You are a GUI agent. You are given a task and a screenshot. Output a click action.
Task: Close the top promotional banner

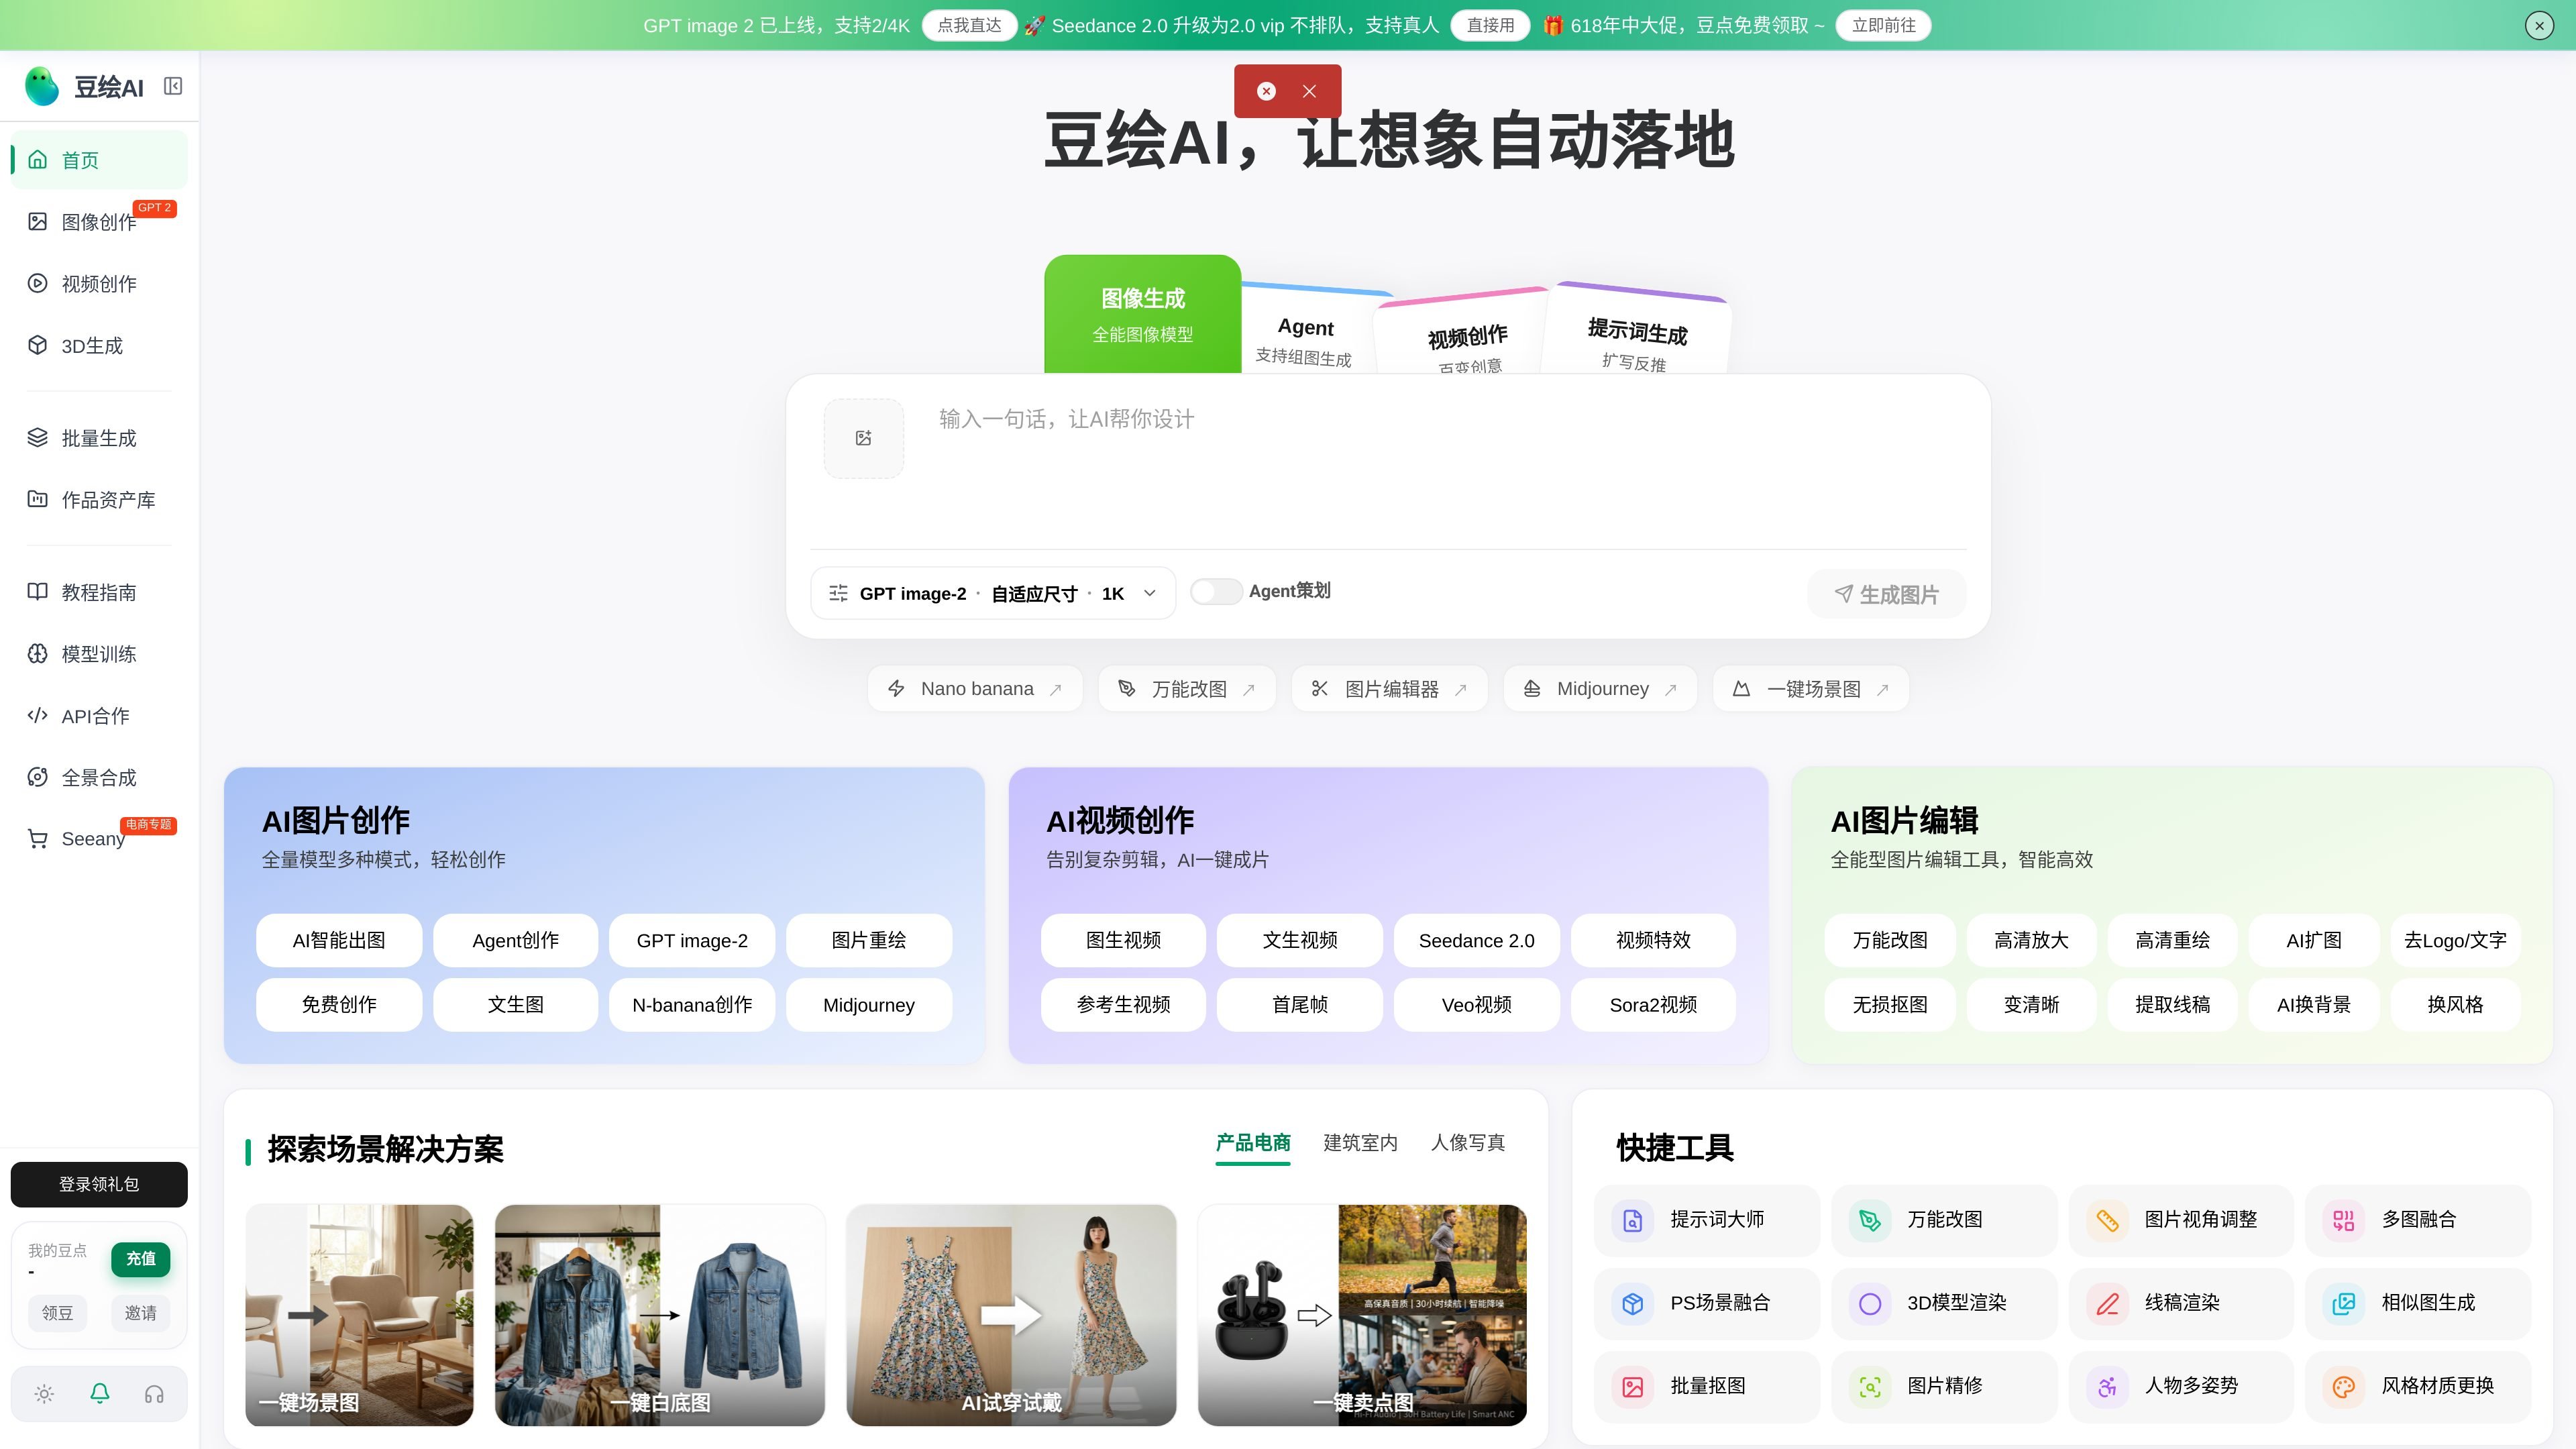click(x=2539, y=26)
